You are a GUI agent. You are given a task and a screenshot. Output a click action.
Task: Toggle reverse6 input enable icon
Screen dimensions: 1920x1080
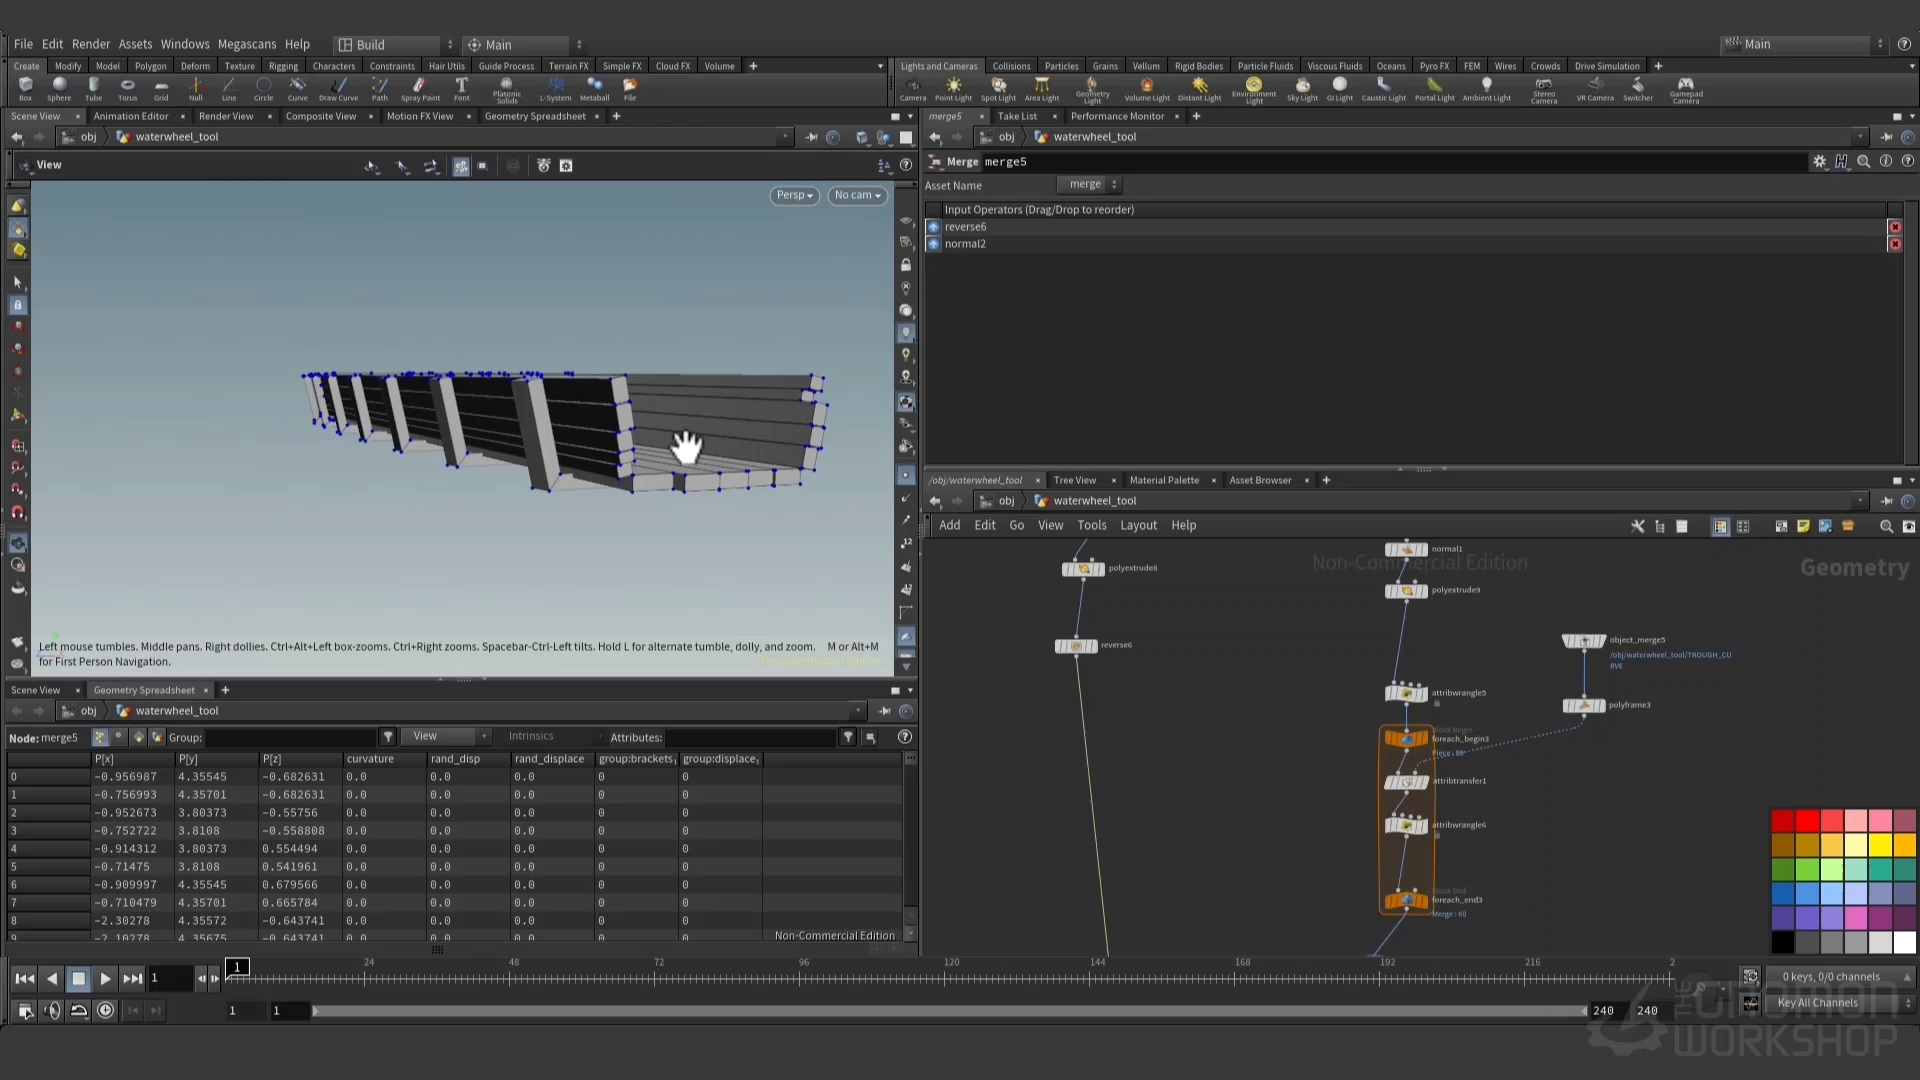pos(933,227)
